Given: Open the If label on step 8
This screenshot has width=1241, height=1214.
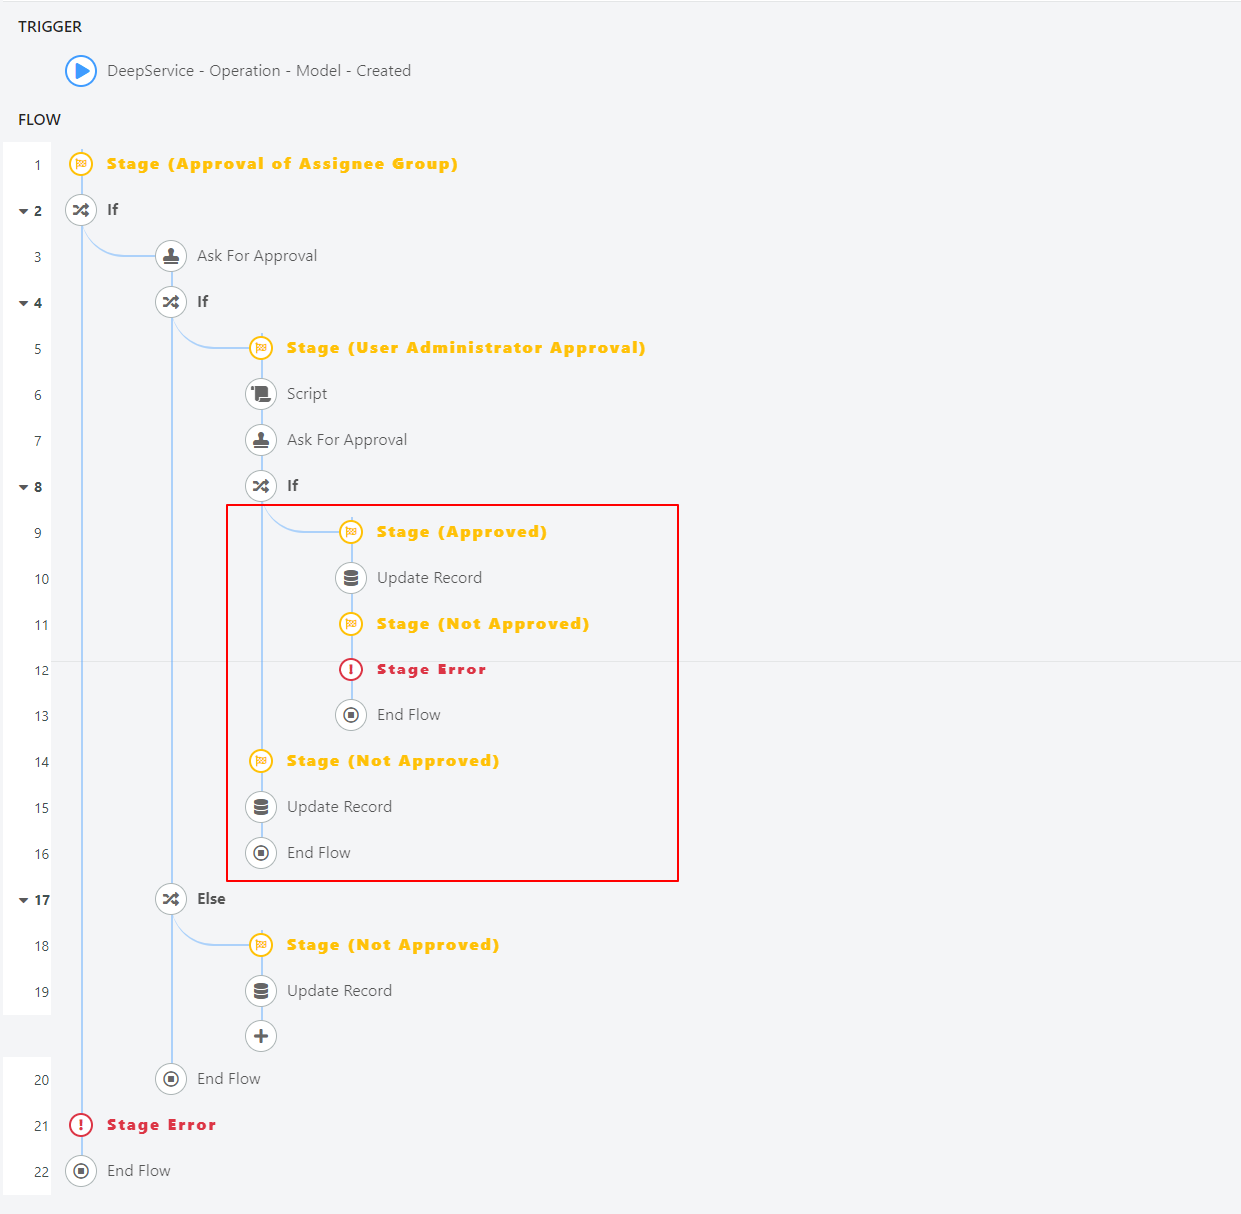Looking at the screenshot, I should [292, 486].
